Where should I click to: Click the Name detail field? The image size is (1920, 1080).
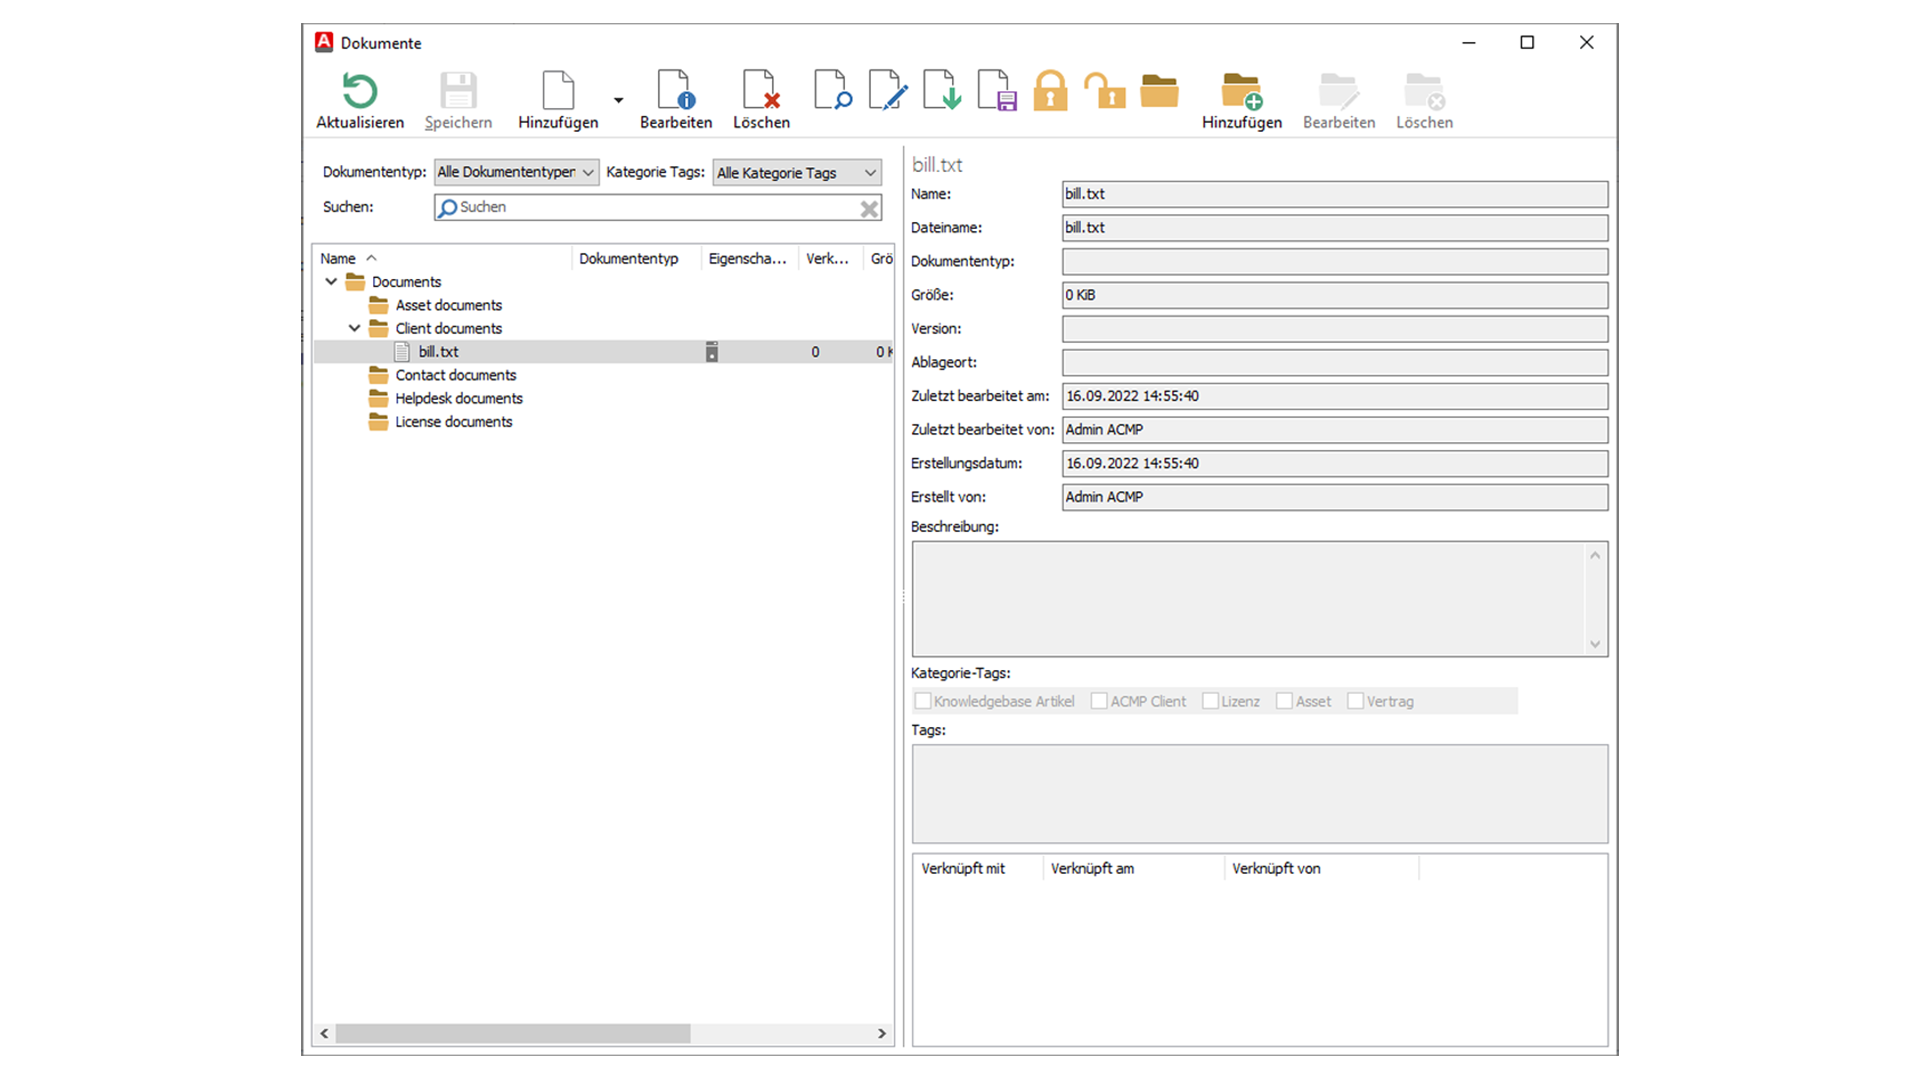(x=1335, y=194)
